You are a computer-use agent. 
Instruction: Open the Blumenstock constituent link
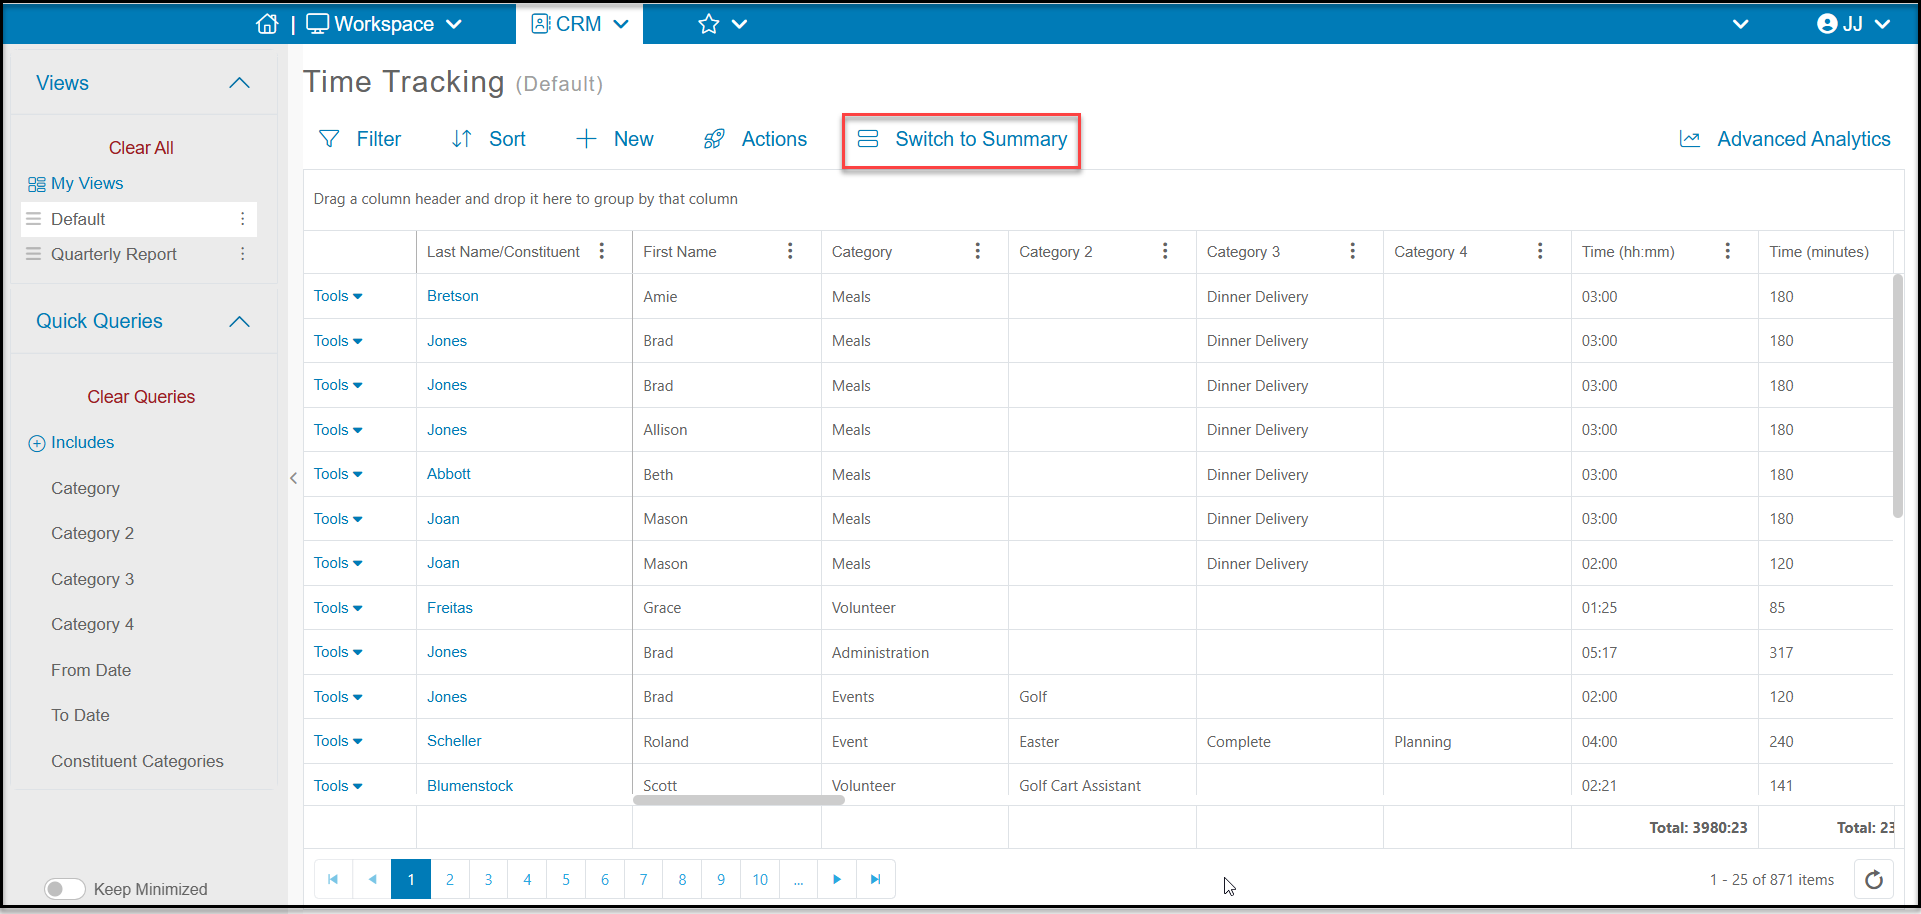[470, 786]
